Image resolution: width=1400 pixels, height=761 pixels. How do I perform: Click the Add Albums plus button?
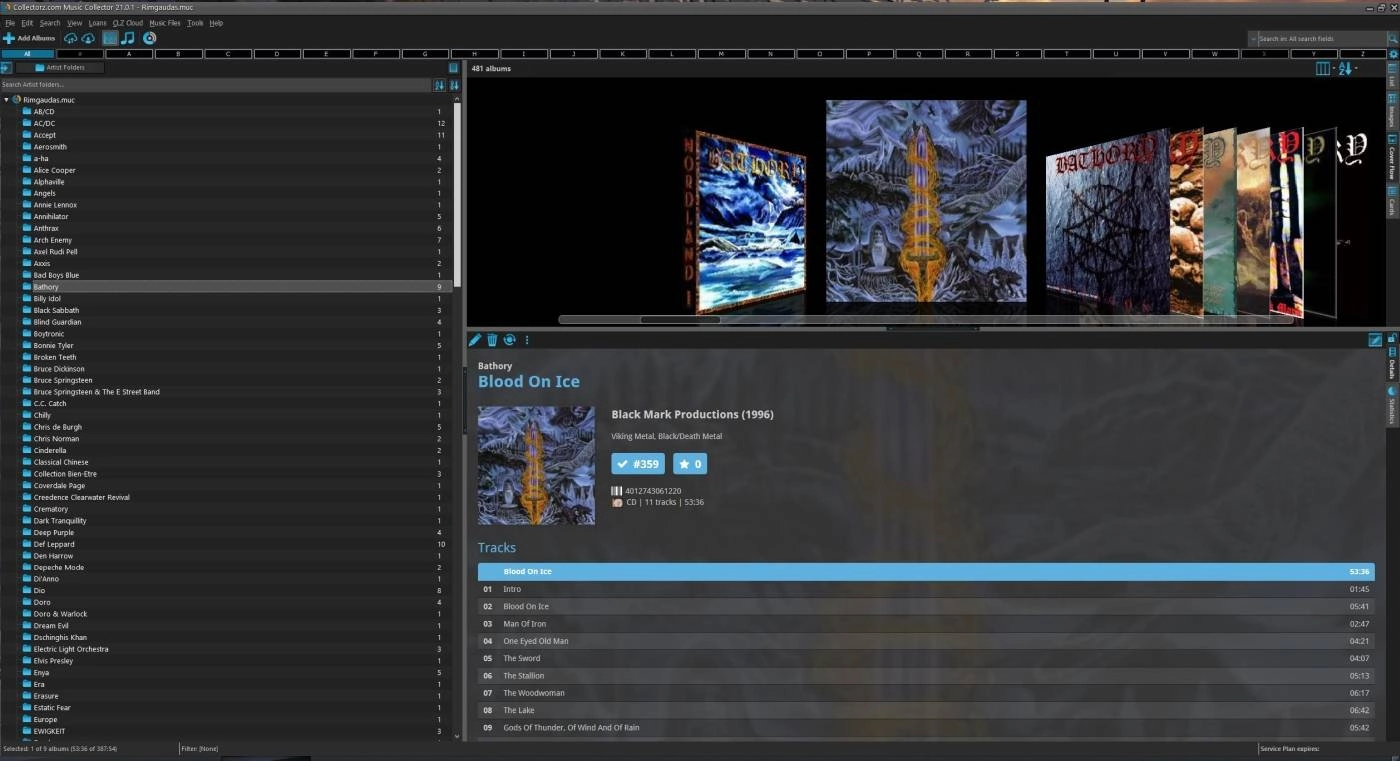tap(29, 38)
